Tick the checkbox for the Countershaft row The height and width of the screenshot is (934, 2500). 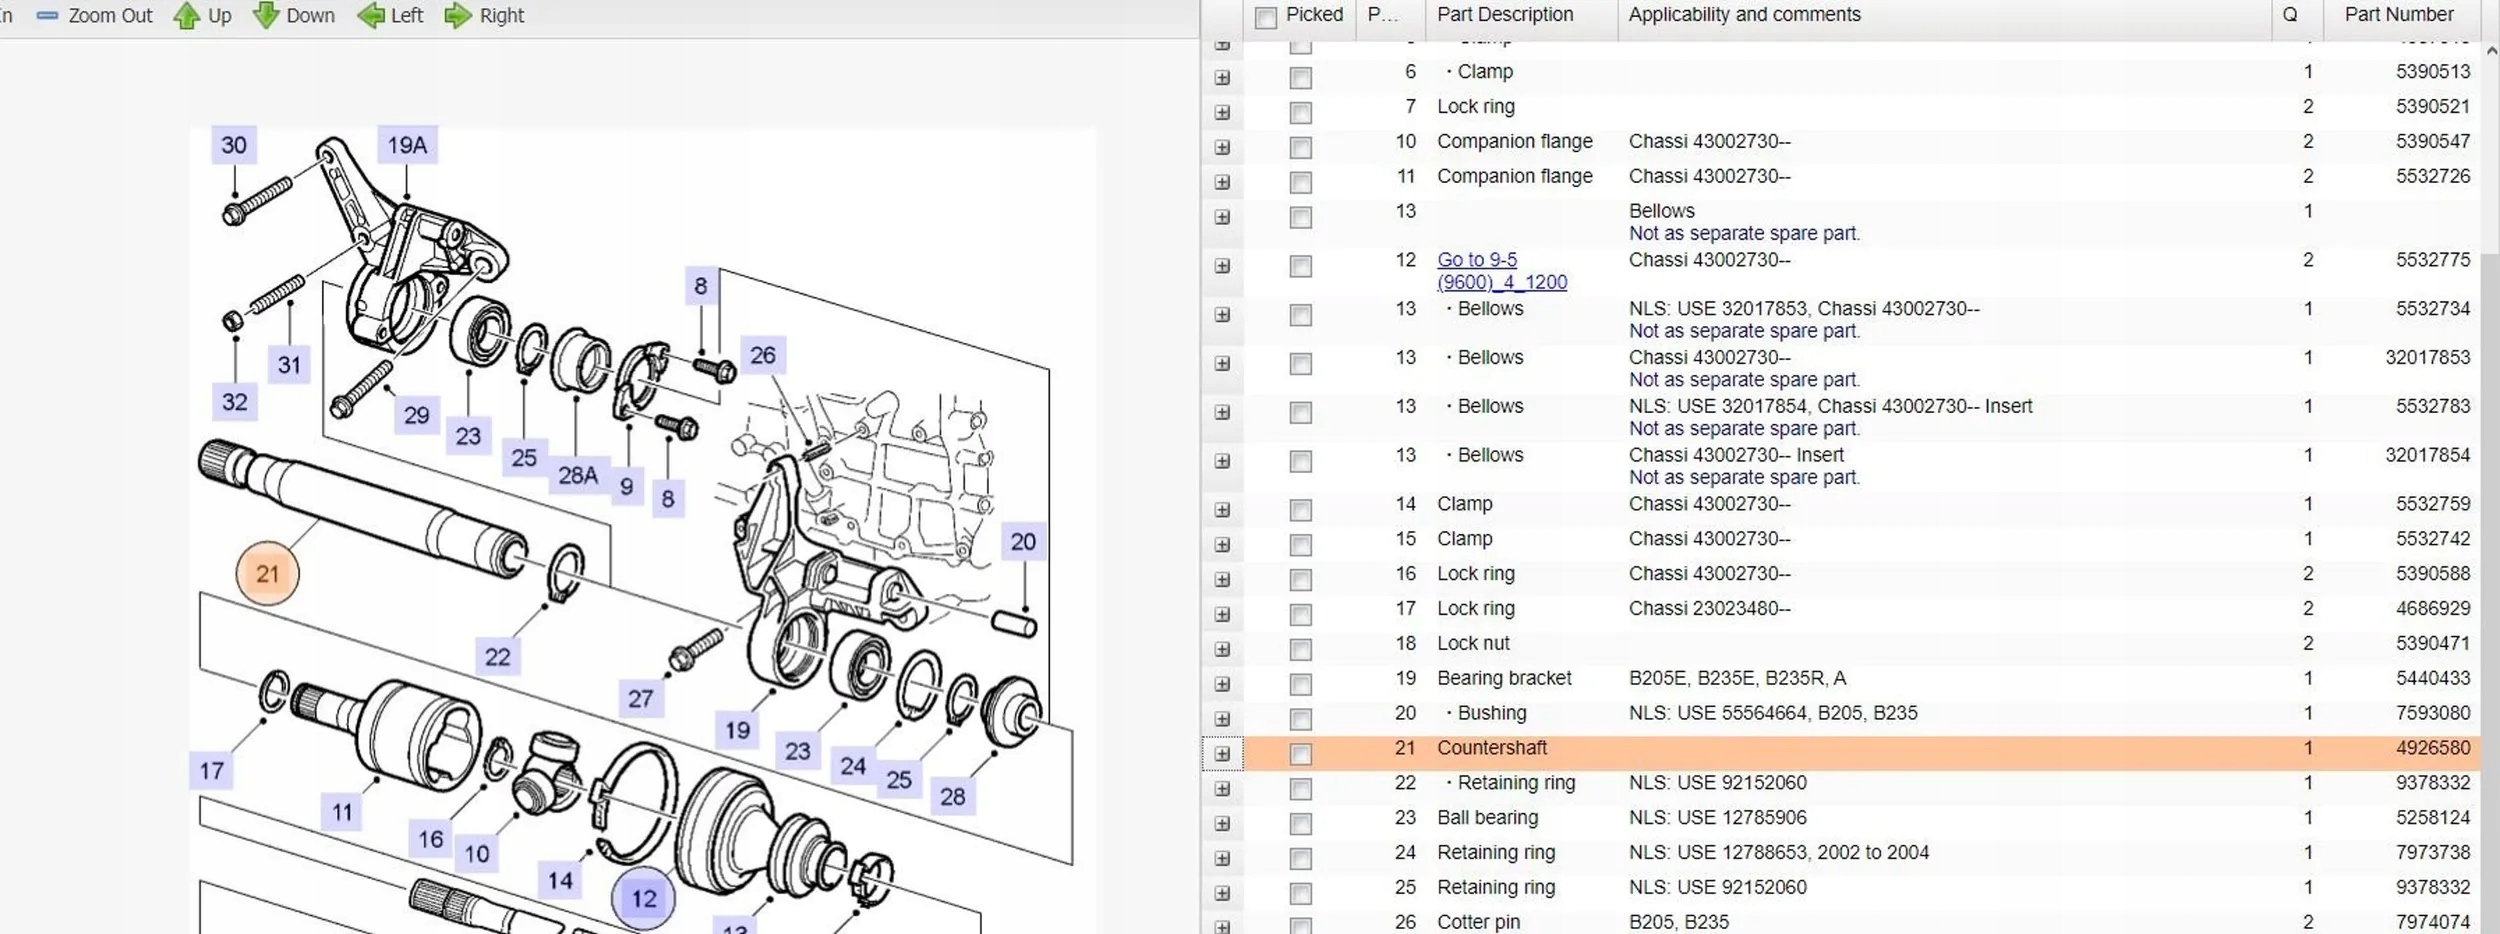[x=1300, y=754]
